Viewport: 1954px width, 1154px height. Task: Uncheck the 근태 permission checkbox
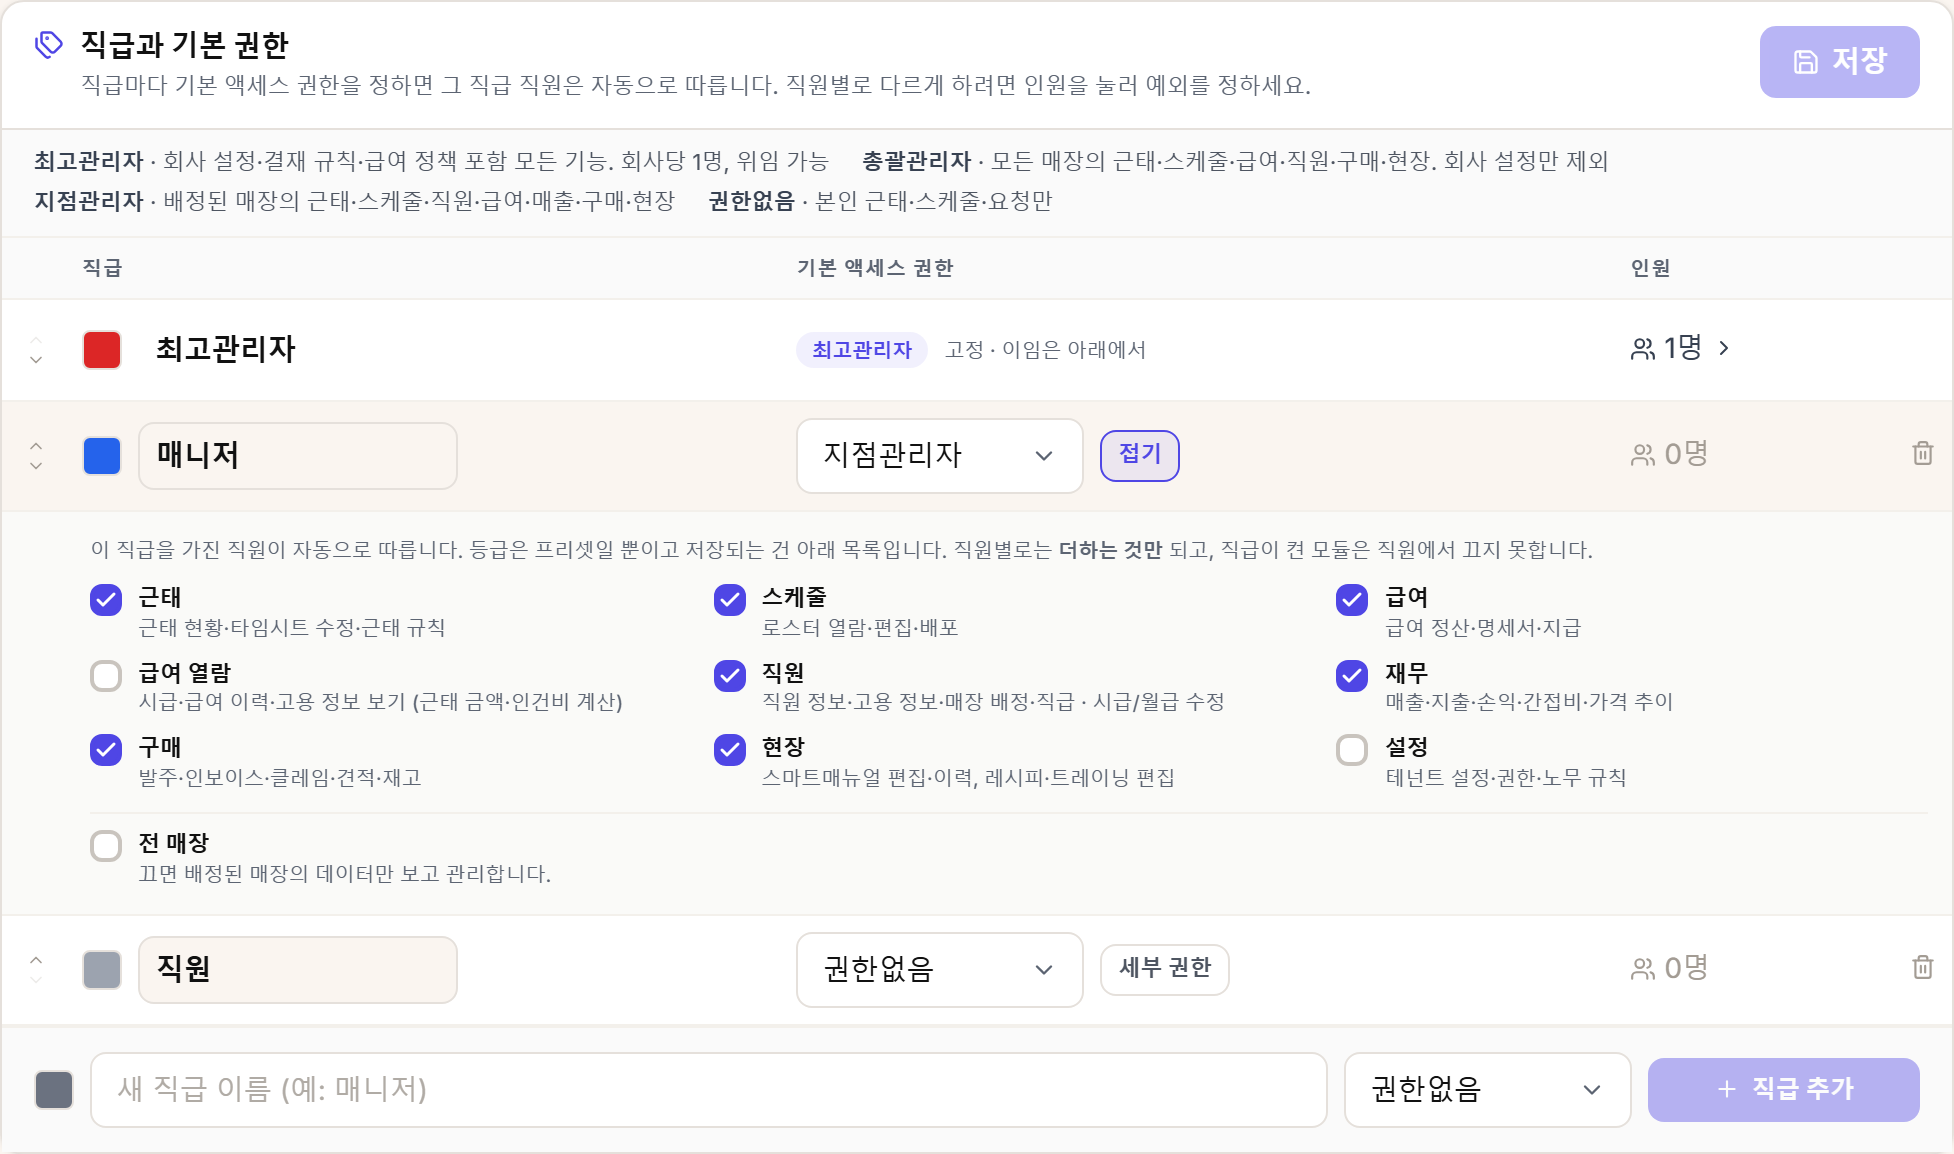click(106, 600)
